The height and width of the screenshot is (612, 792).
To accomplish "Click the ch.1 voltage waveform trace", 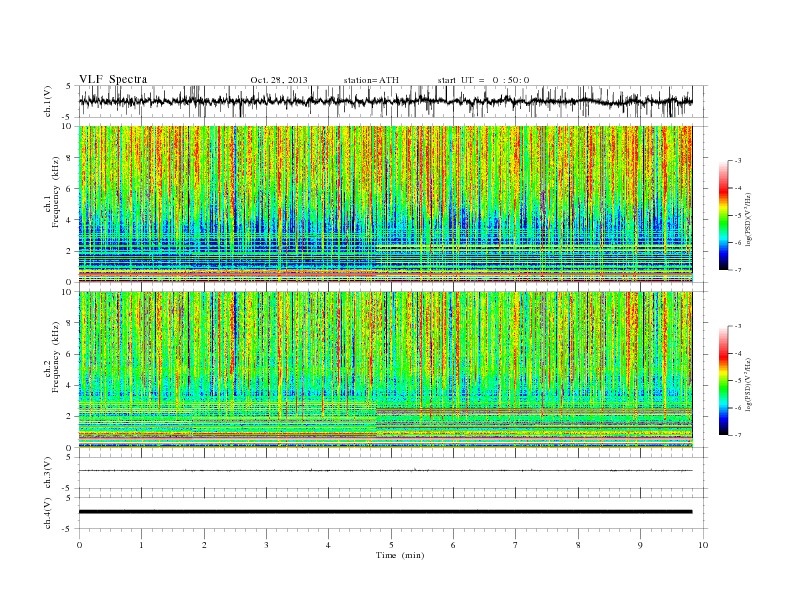I will pos(385,101).
